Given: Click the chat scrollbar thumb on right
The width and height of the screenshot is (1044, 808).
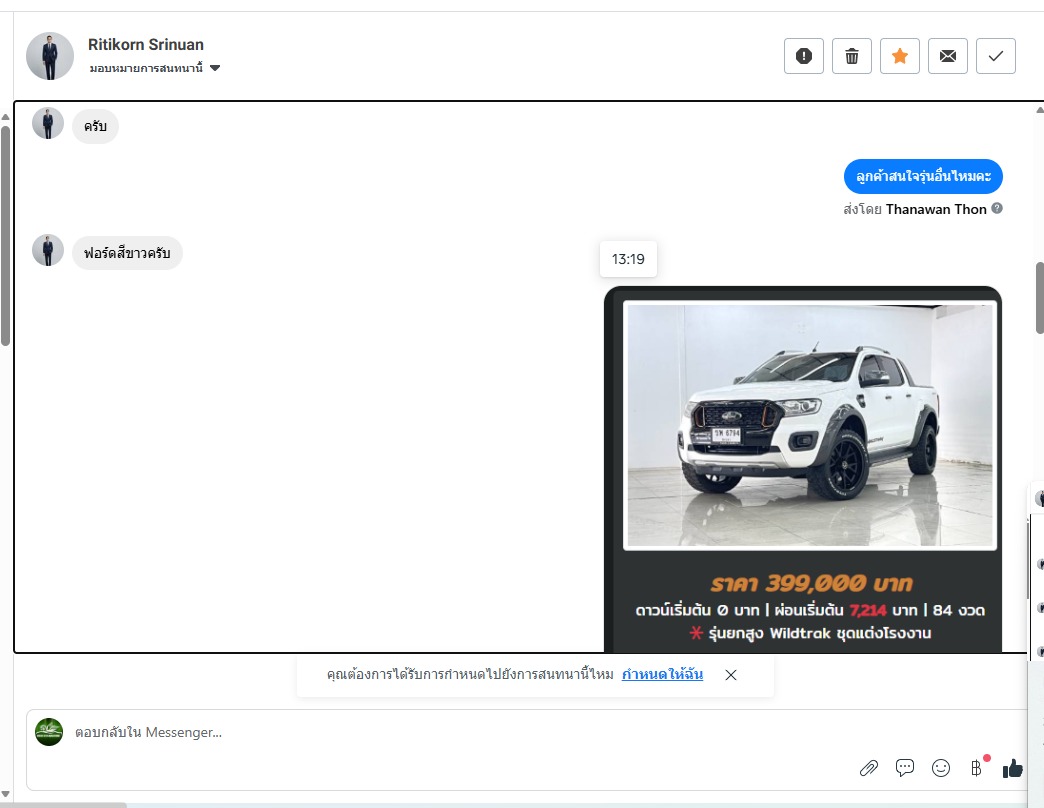Looking at the screenshot, I should click(x=1039, y=298).
